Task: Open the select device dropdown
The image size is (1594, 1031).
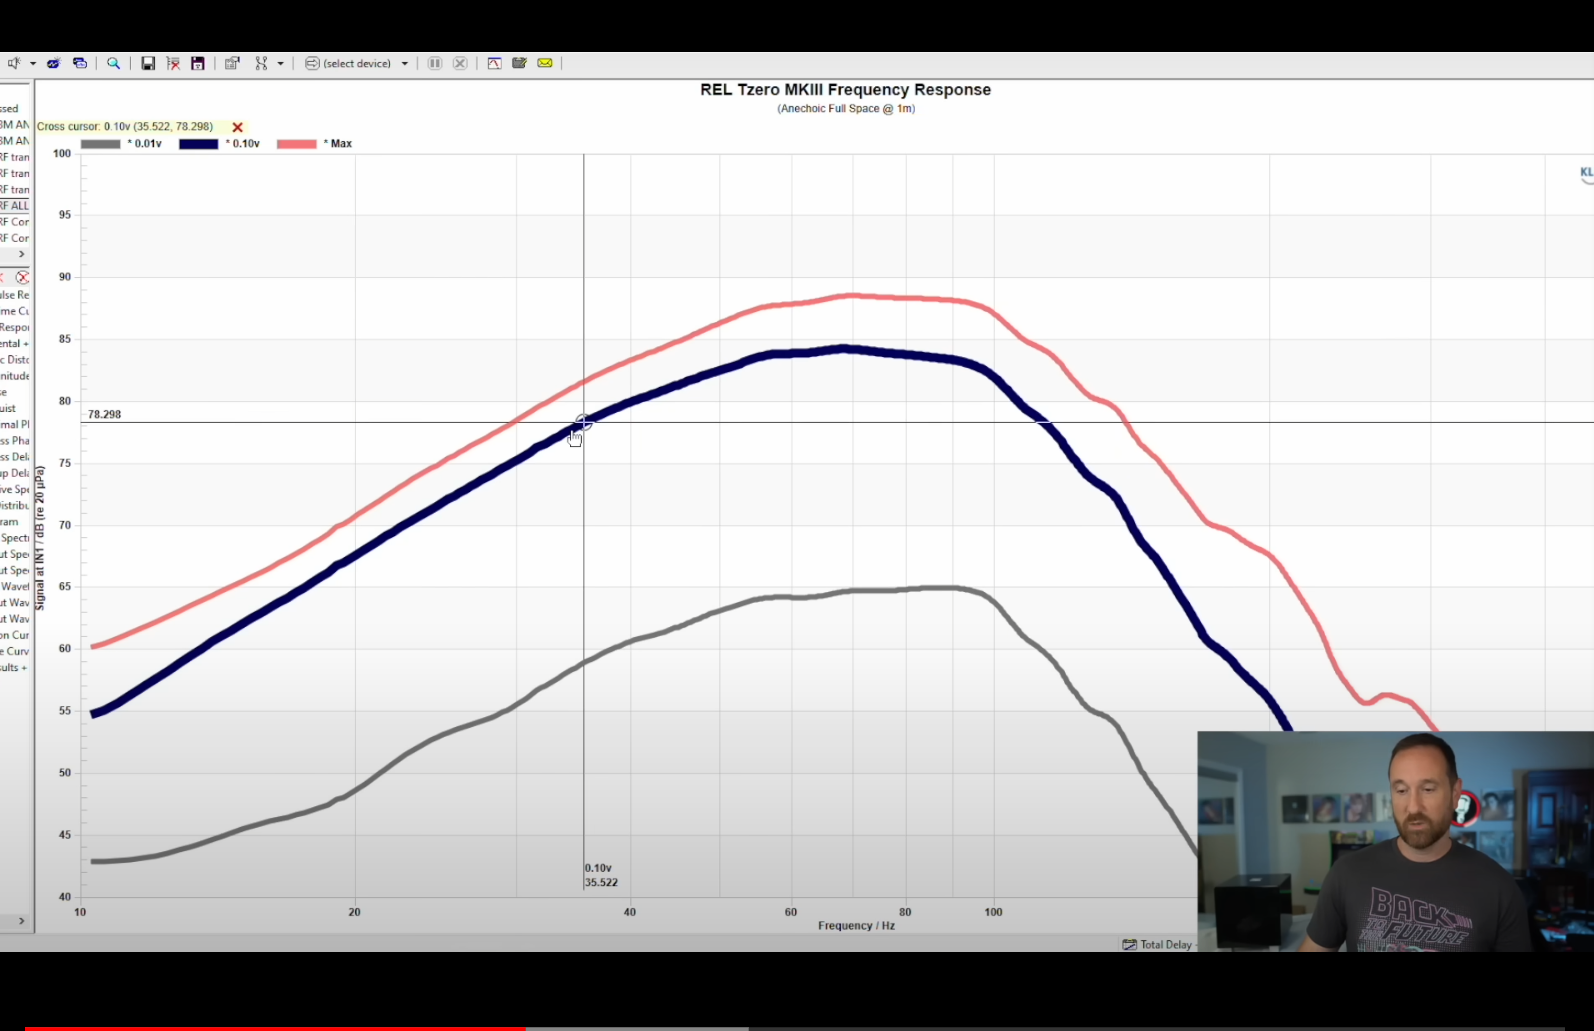Action: [x=357, y=63]
